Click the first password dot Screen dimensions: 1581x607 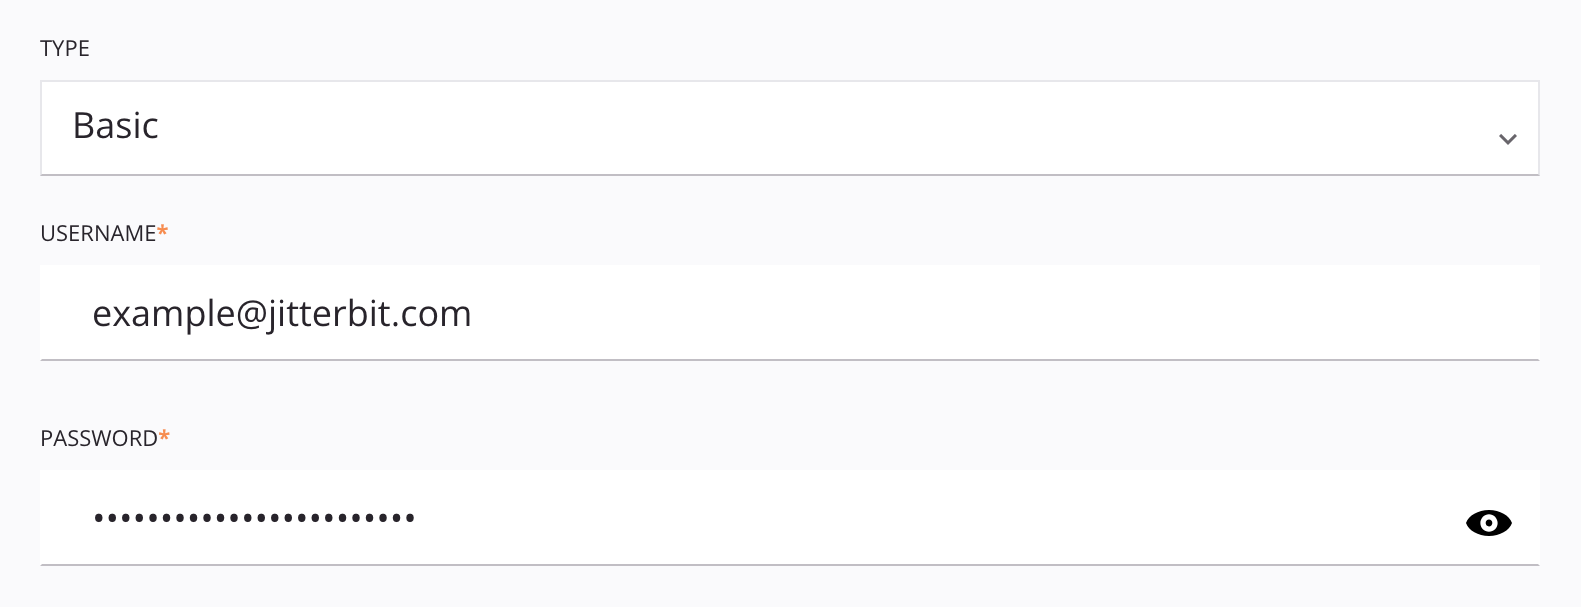pos(98,518)
